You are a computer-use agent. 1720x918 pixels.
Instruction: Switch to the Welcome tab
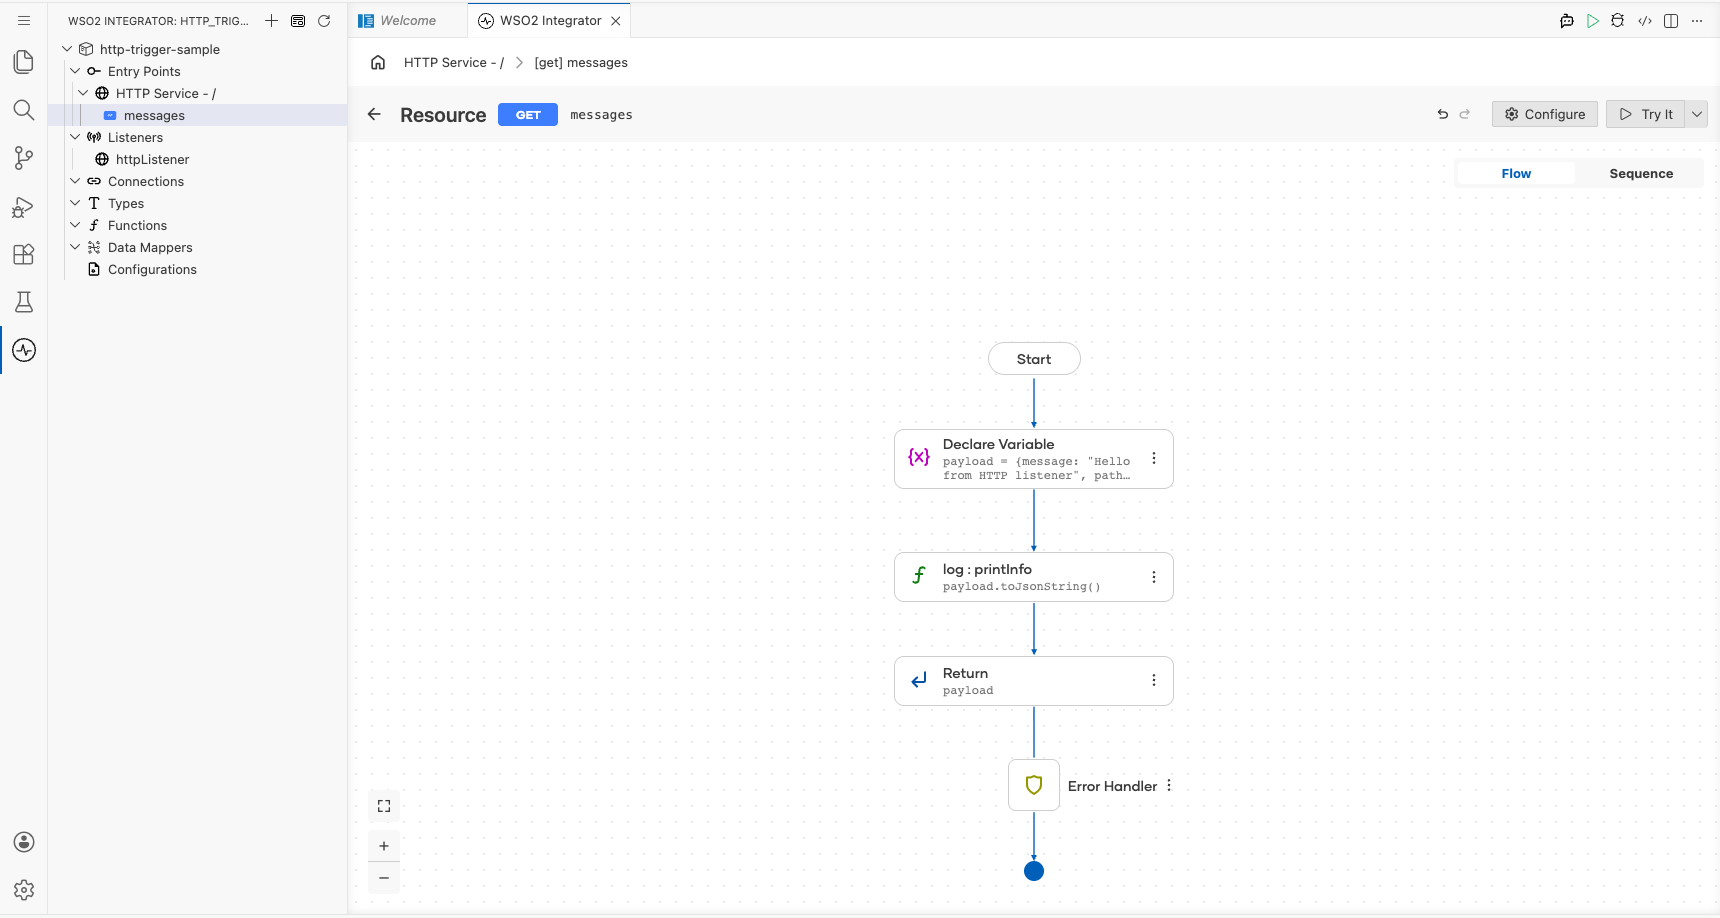coord(408,21)
